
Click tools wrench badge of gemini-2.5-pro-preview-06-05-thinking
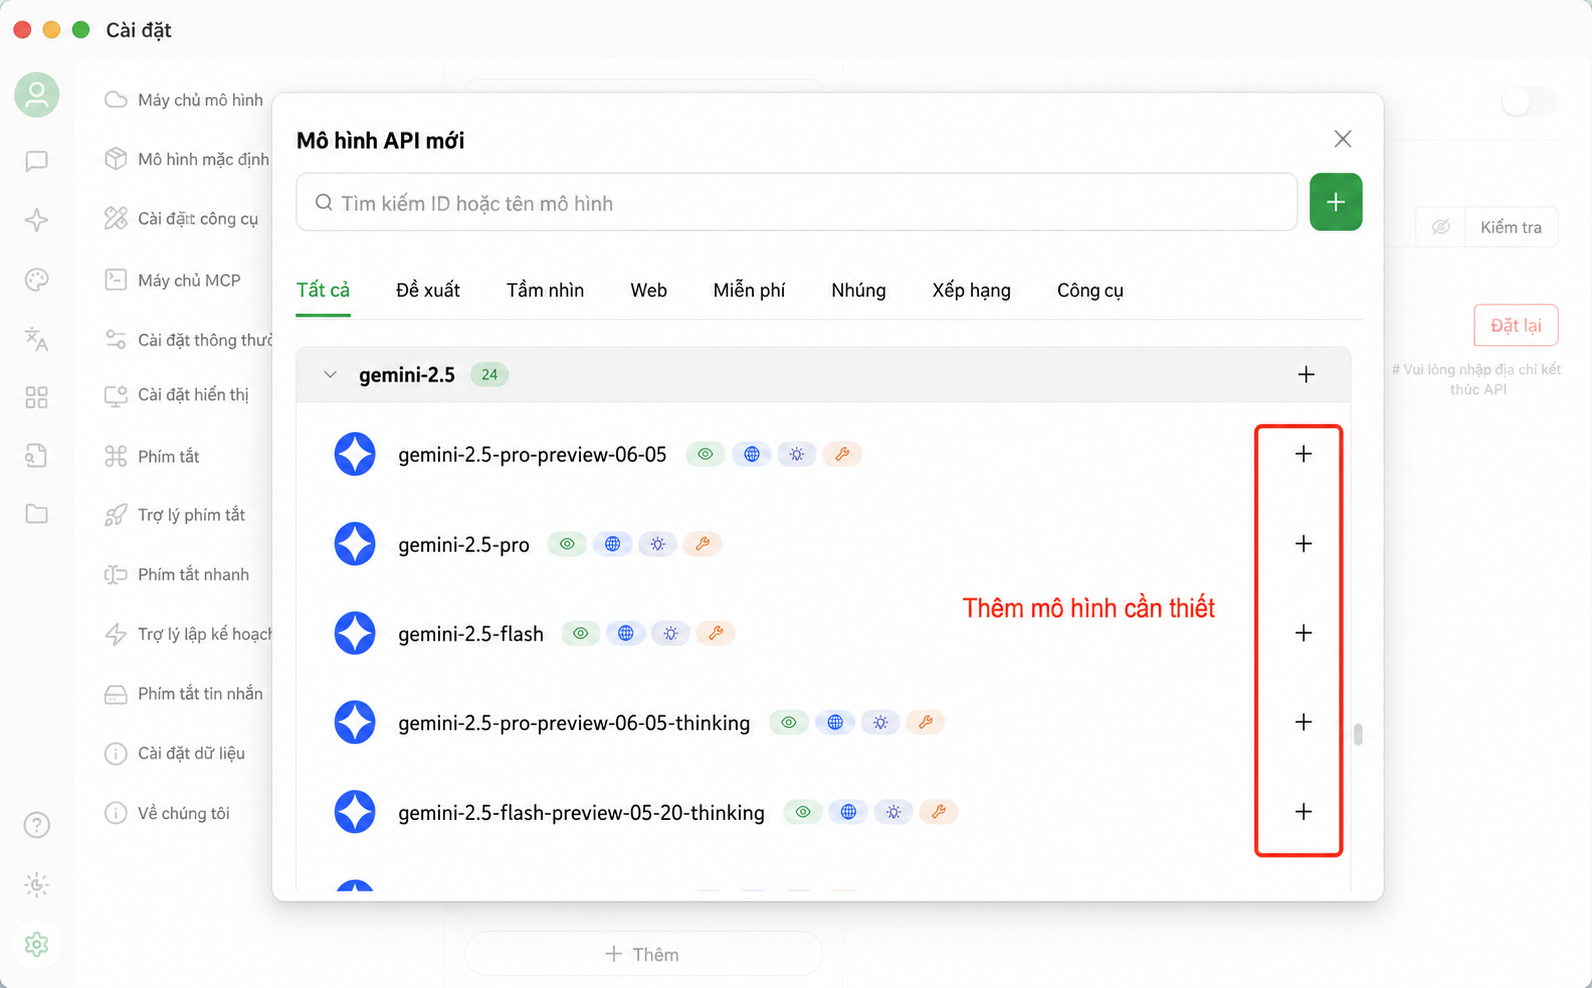pos(926,722)
